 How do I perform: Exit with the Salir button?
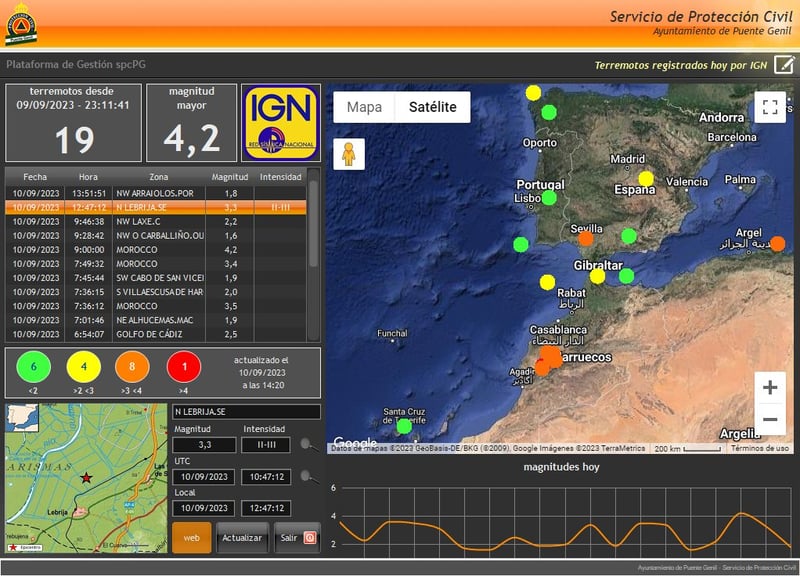(x=297, y=538)
